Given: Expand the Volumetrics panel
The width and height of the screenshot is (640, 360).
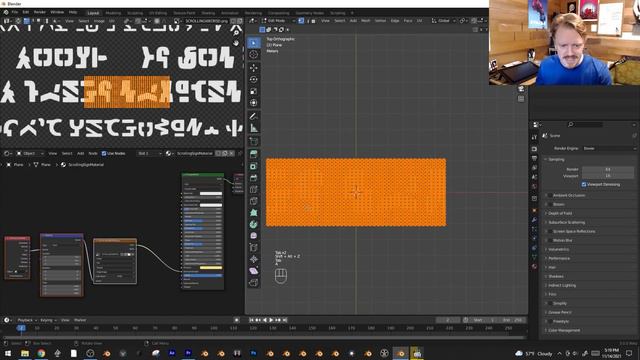Looking at the screenshot, I should click(558, 249).
